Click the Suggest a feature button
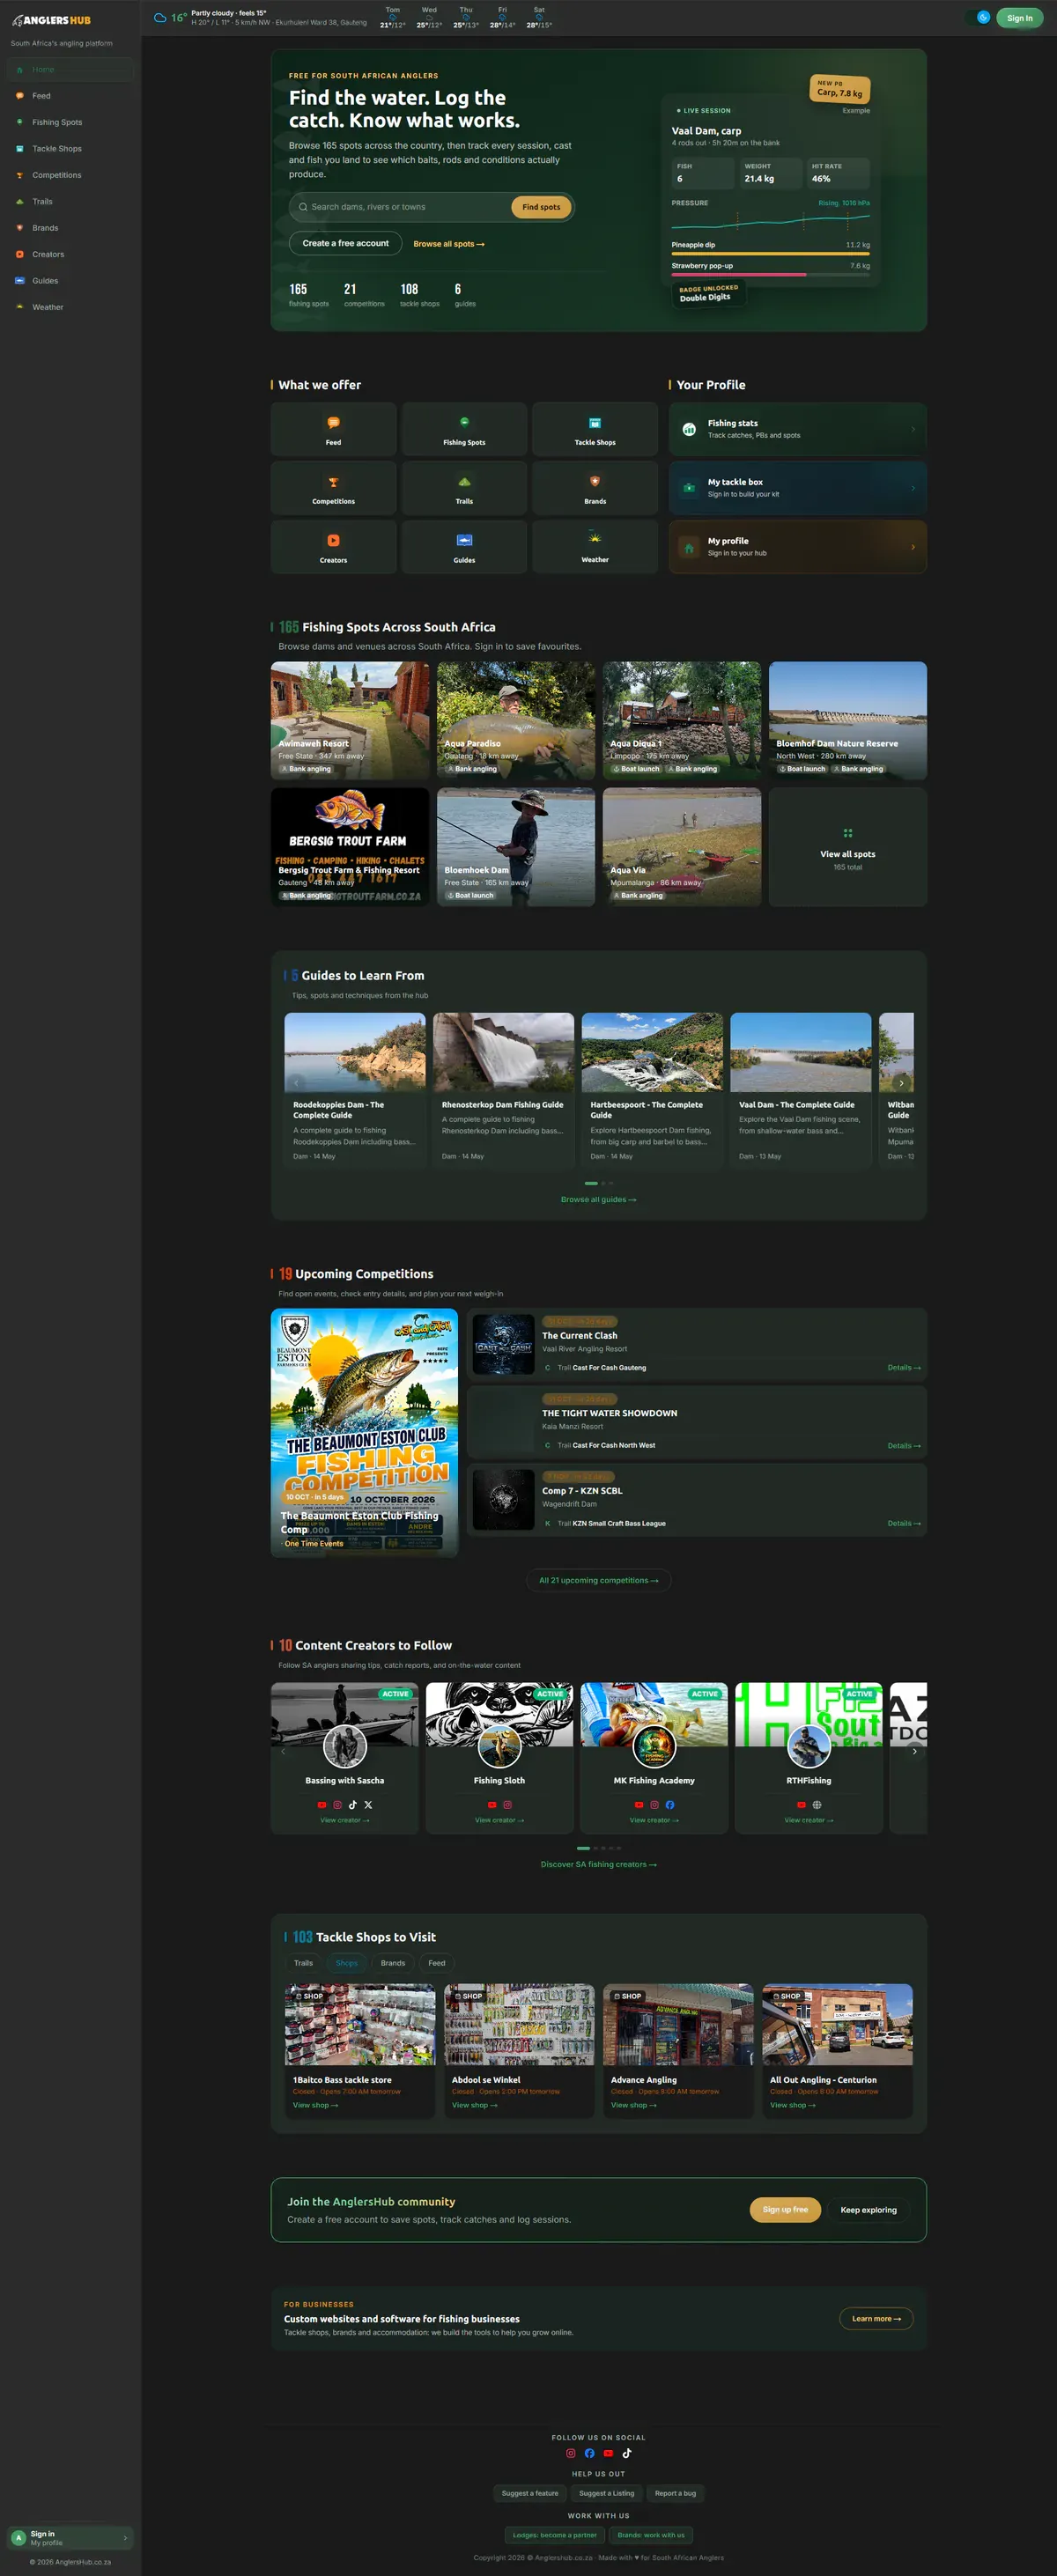The image size is (1057, 2576). [530, 2493]
